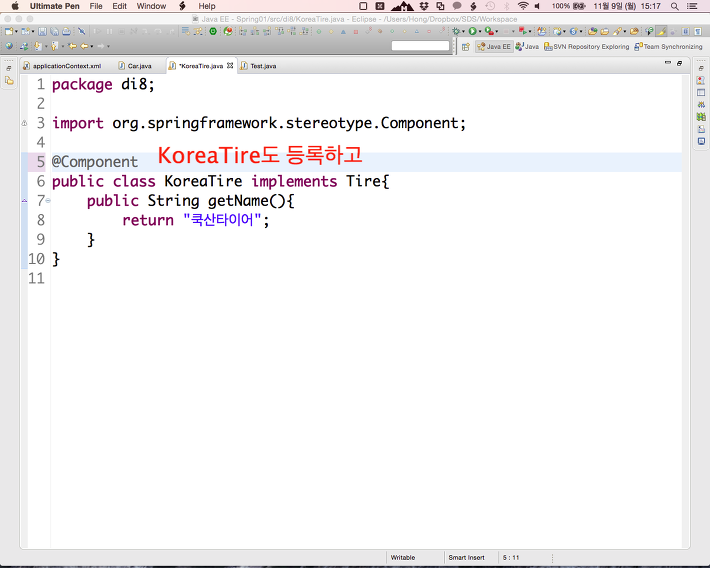Switch to the Java perspective
The image size is (710, 568).
click(527, 46)
